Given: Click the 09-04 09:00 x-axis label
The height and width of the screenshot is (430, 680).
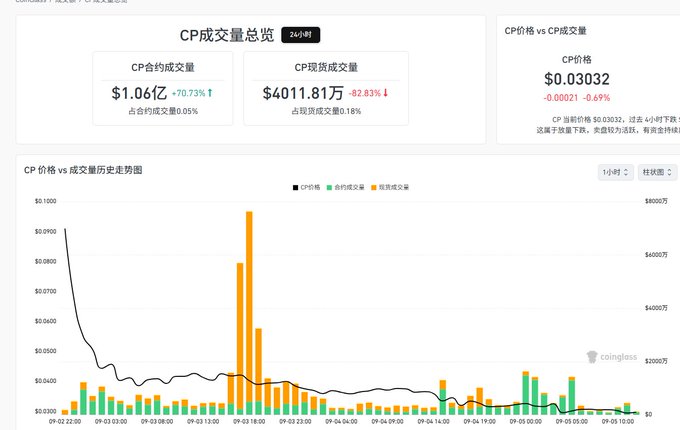Looking at the screenshot, I should click(387, 421).
